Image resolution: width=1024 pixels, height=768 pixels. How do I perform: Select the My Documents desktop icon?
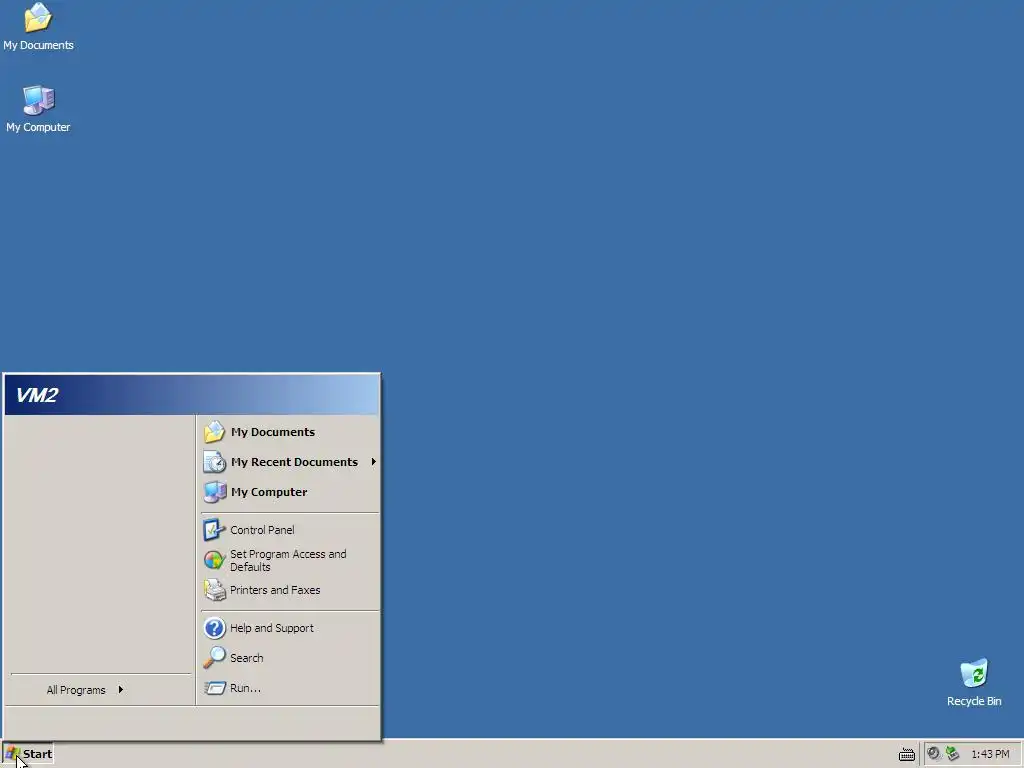(38, 27)
